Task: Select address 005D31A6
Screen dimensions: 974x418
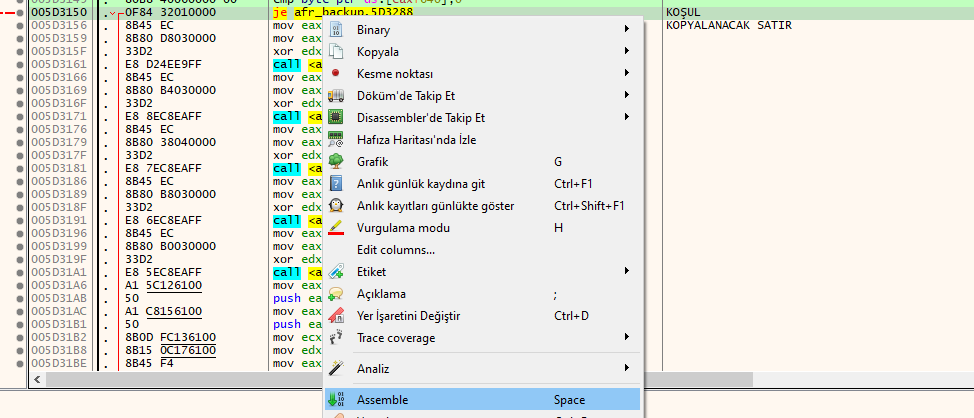Action: [x=59, y=285]
